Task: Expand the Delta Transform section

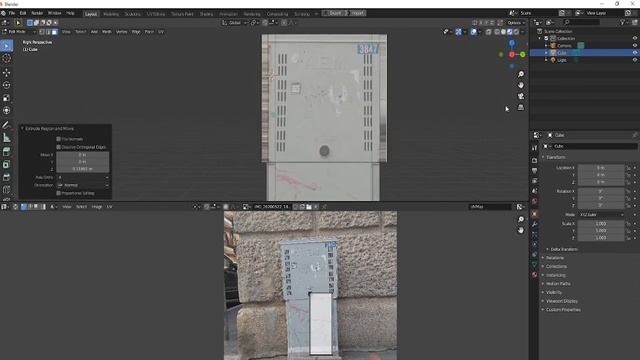Action: point(548,249)
